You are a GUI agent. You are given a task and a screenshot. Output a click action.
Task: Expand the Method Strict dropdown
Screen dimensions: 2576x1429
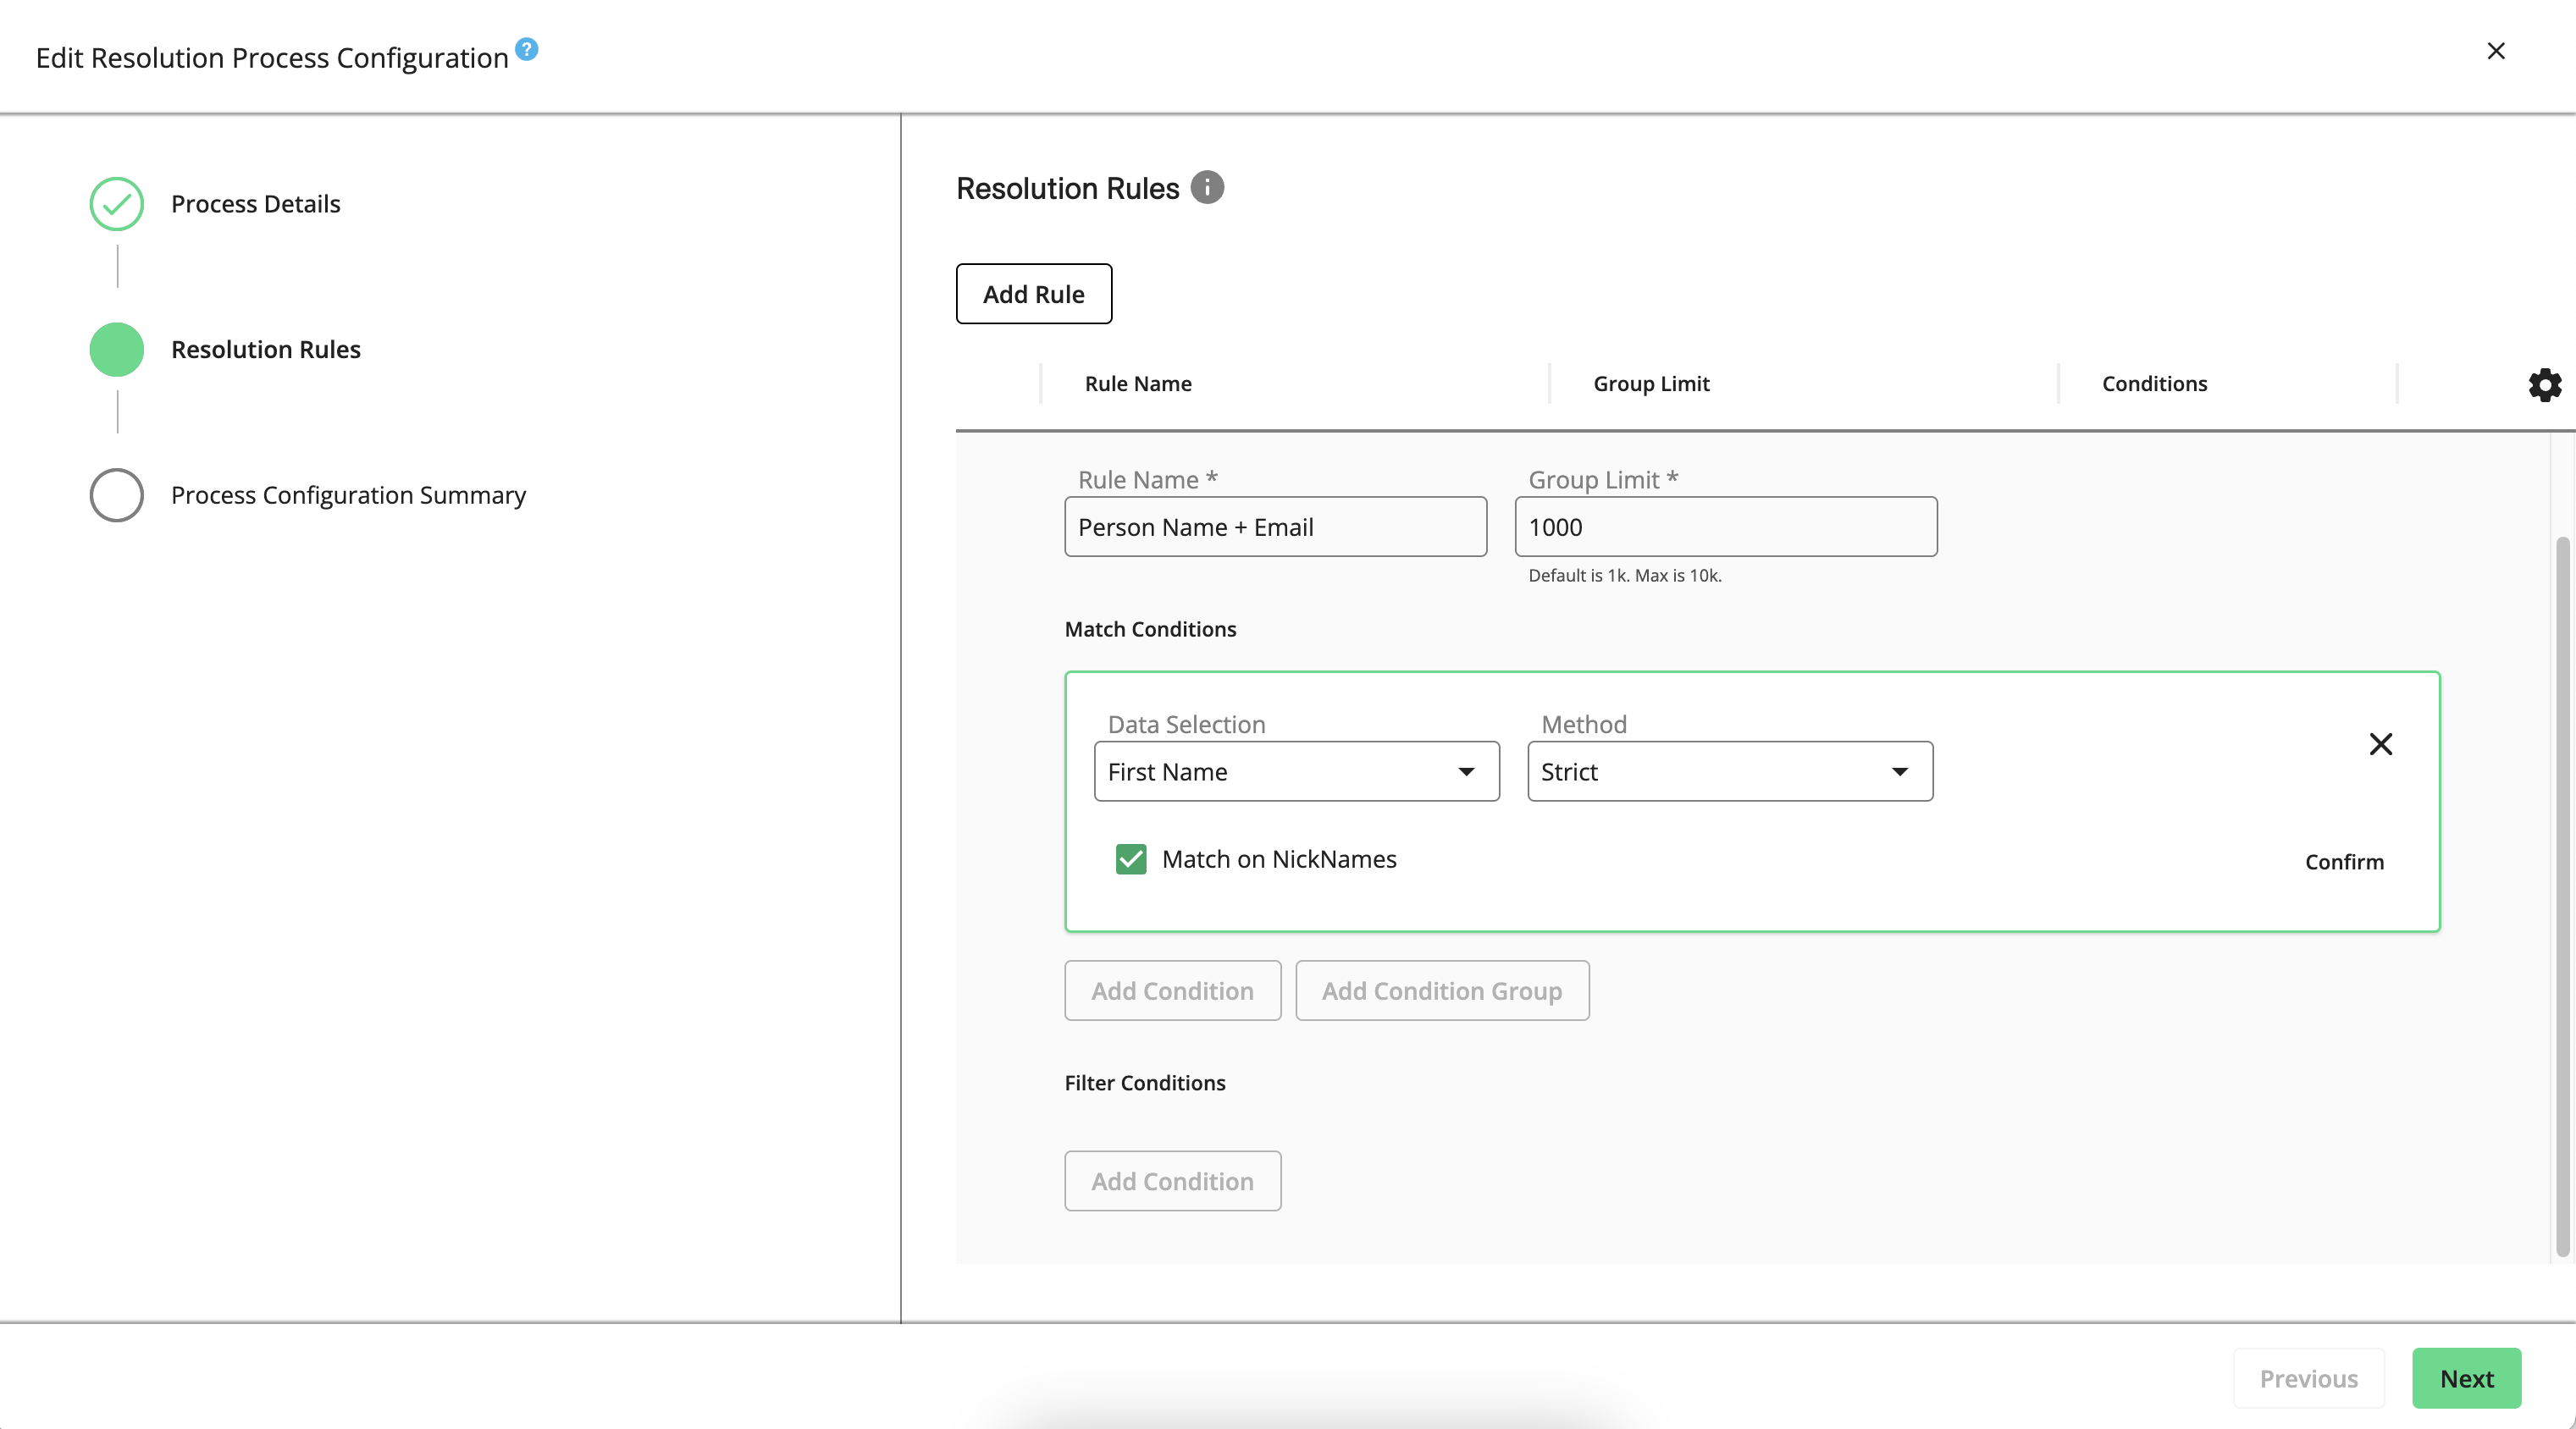click(1729, 771)
